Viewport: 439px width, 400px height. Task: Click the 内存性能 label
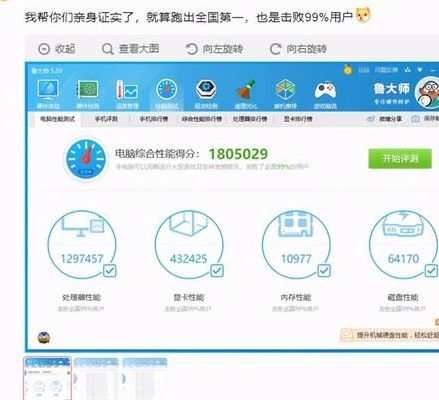[x=296, y=297]
